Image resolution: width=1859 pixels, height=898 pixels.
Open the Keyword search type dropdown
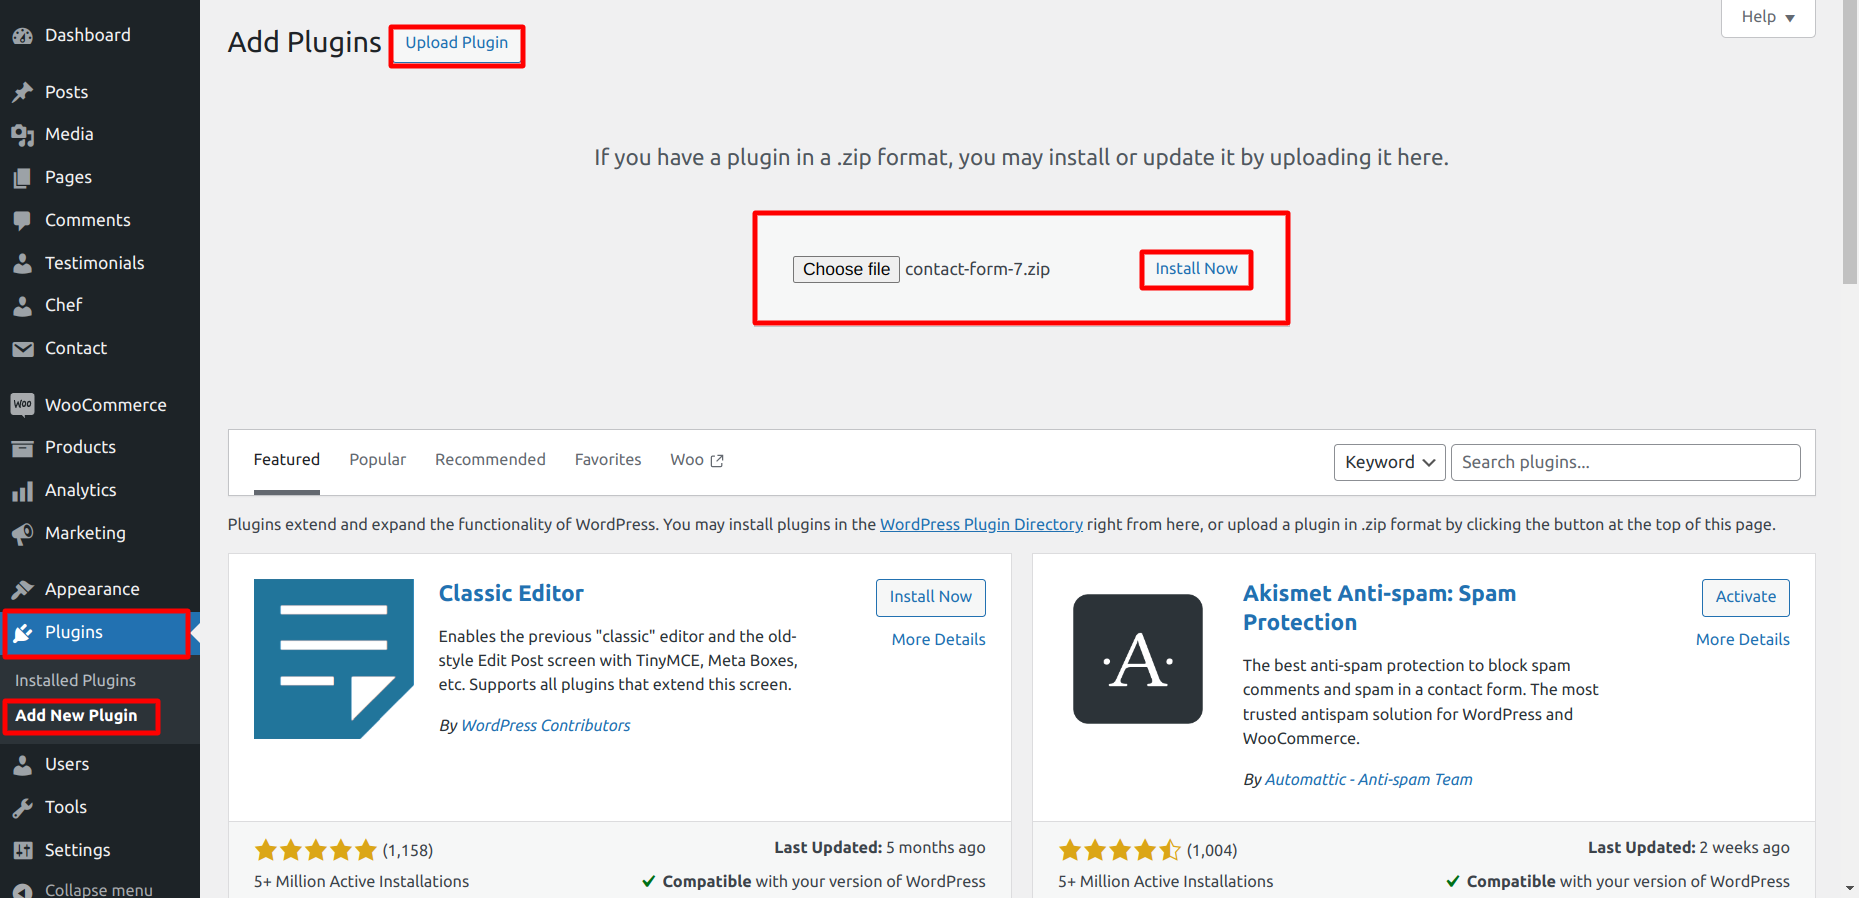1389,462
